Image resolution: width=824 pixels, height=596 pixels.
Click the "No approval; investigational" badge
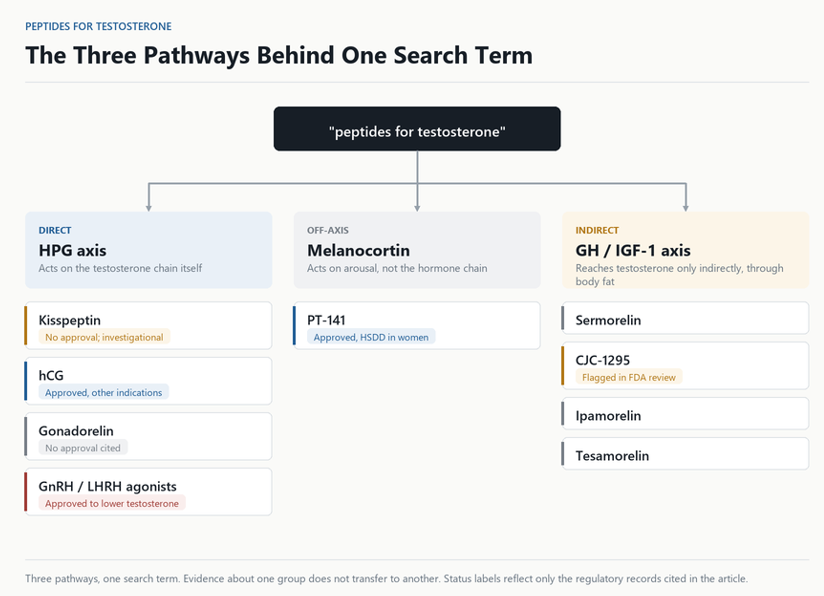point(104,337)
